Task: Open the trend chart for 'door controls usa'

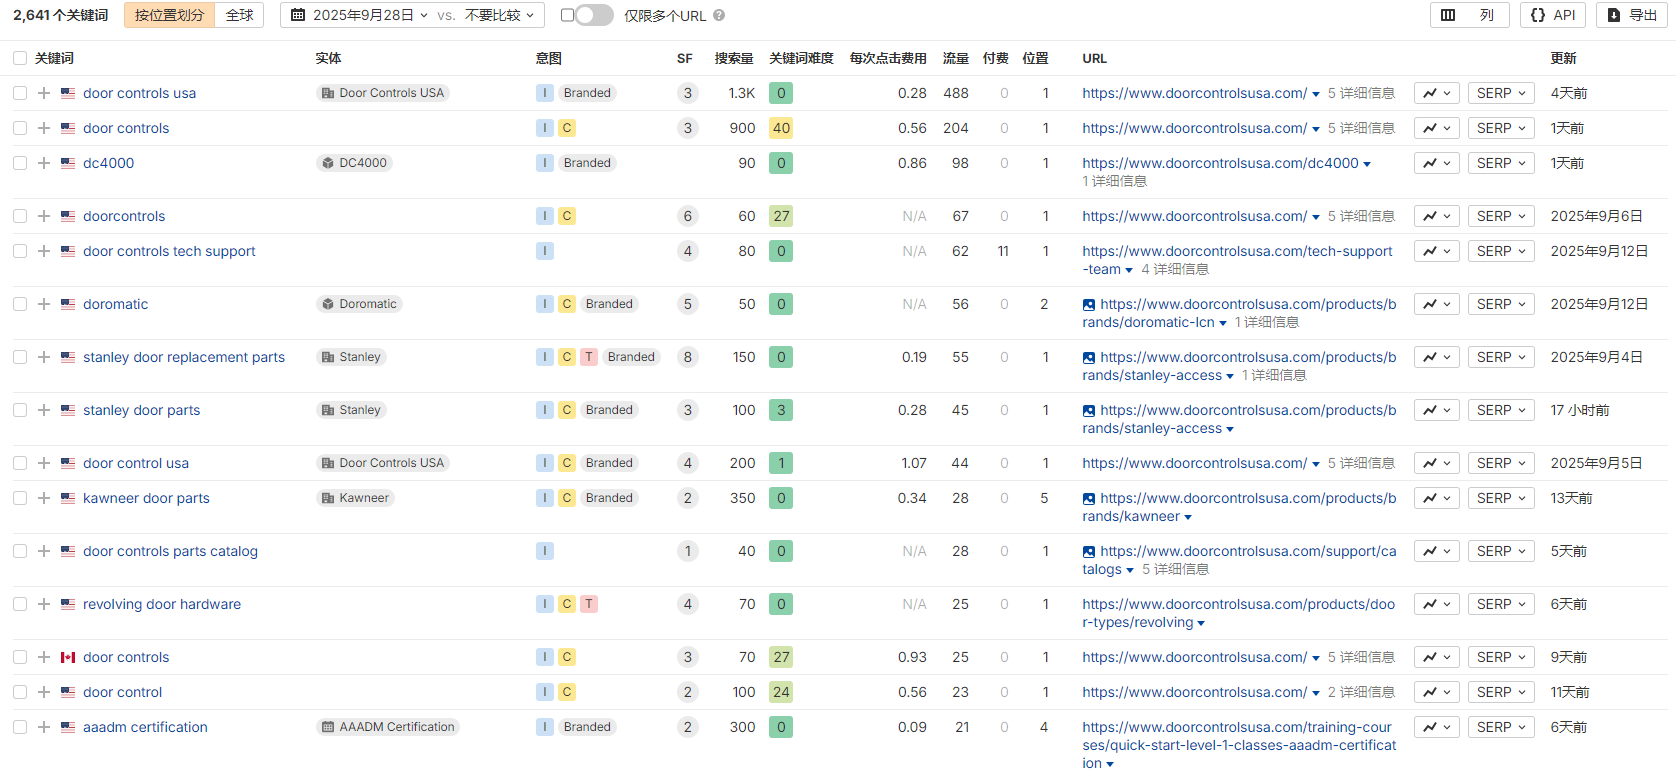Action: point(1437,93)
